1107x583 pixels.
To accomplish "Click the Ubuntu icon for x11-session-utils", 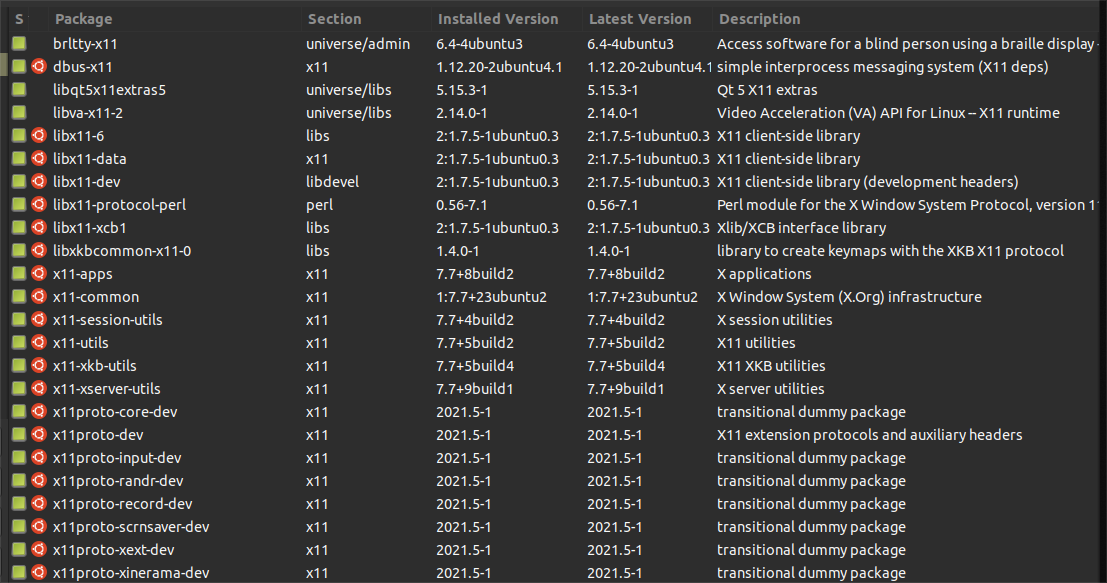I will pos(39,319).
